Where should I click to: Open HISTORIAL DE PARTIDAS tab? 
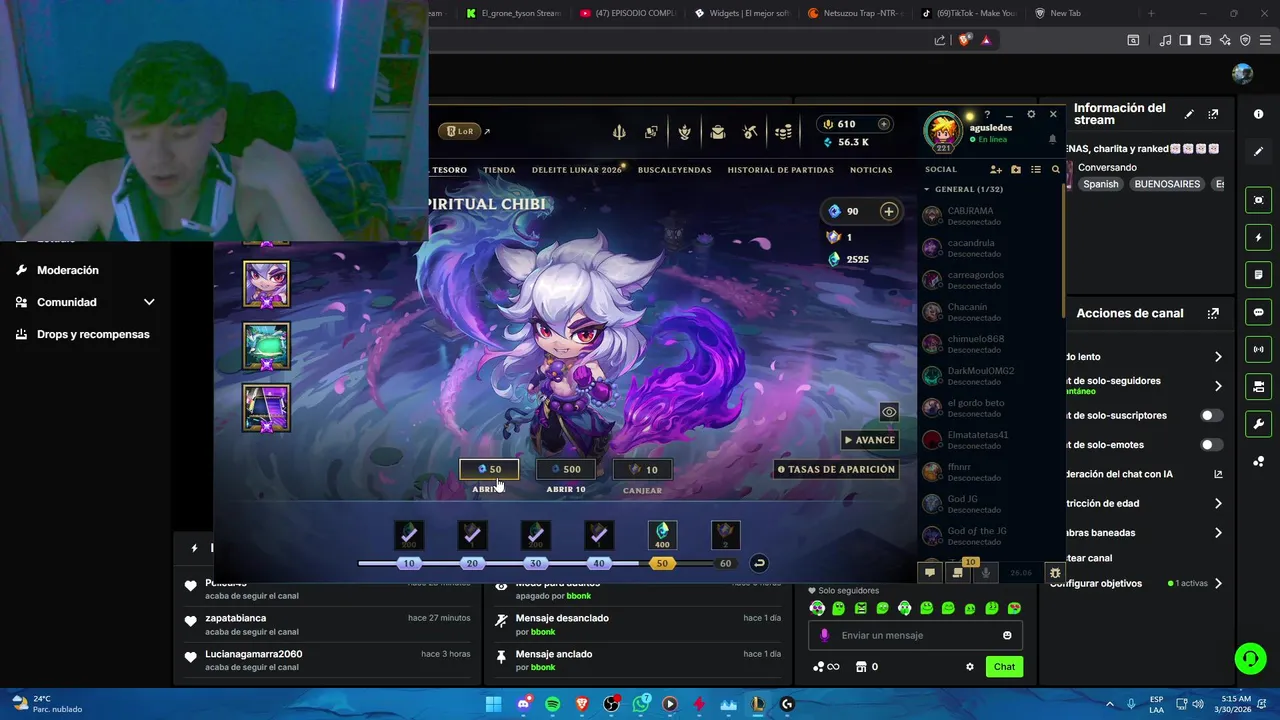pyautogui.click(x=781, y=170)
